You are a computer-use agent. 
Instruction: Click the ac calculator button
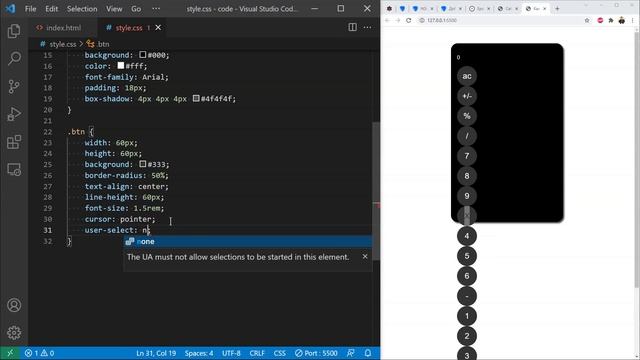467,76
